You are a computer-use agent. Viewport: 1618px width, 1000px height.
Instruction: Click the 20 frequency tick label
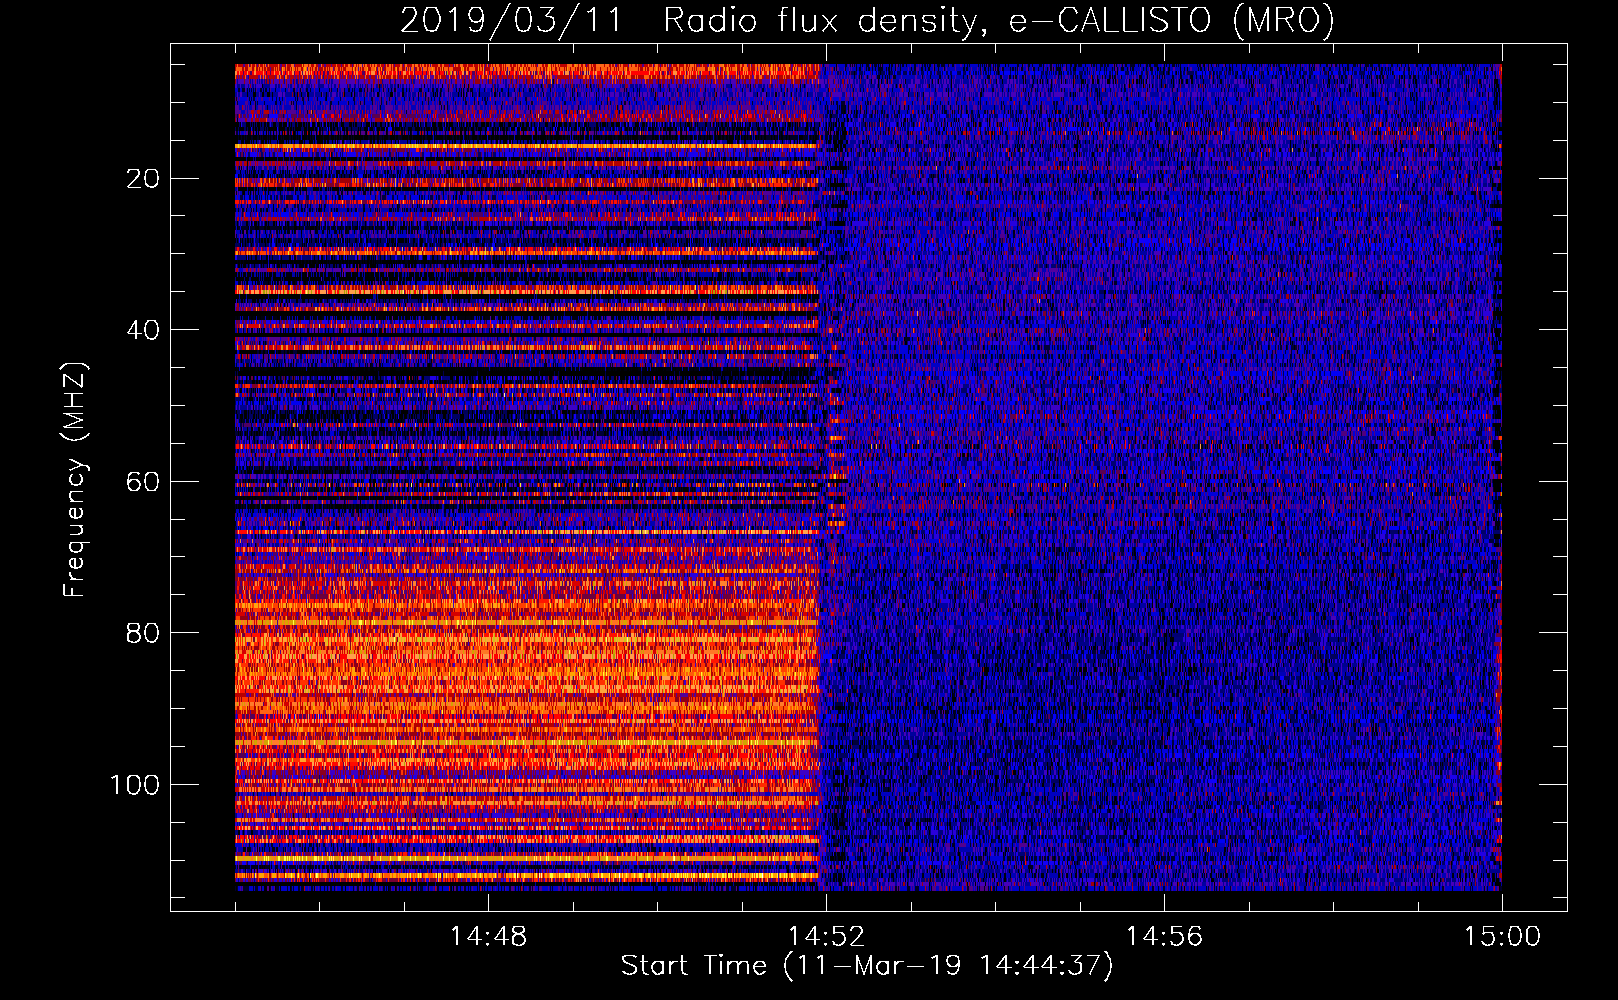[144, 179]
